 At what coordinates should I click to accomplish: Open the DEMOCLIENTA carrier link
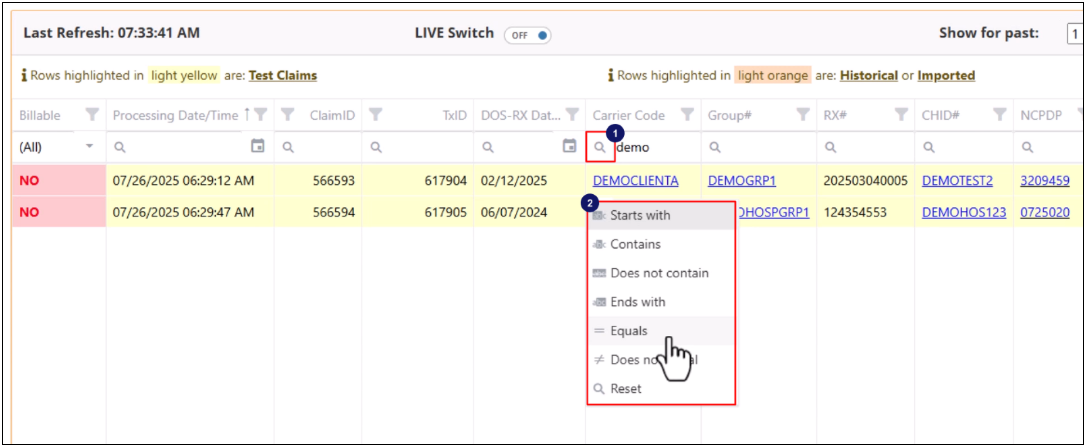tap(636, 181)
